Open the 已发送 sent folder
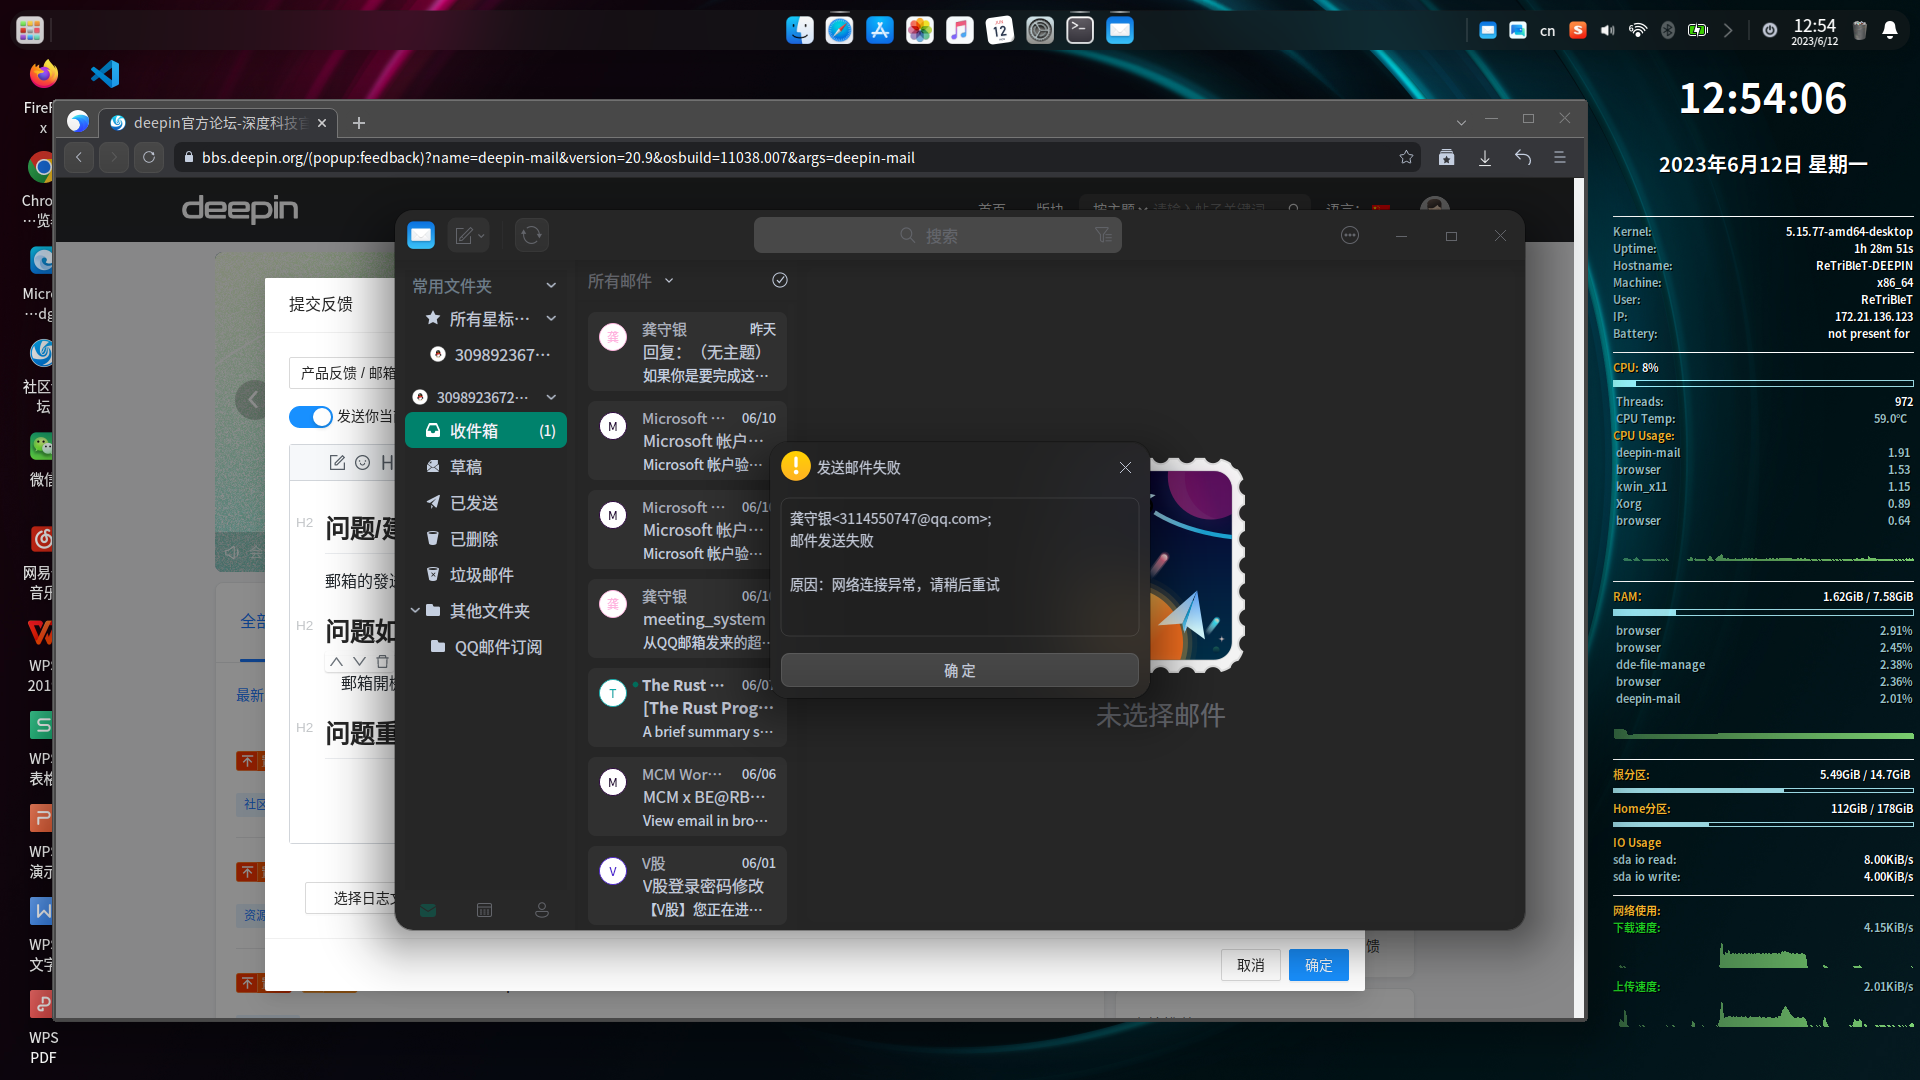This screenshot has height=1080, width=1920. [474, 503]
